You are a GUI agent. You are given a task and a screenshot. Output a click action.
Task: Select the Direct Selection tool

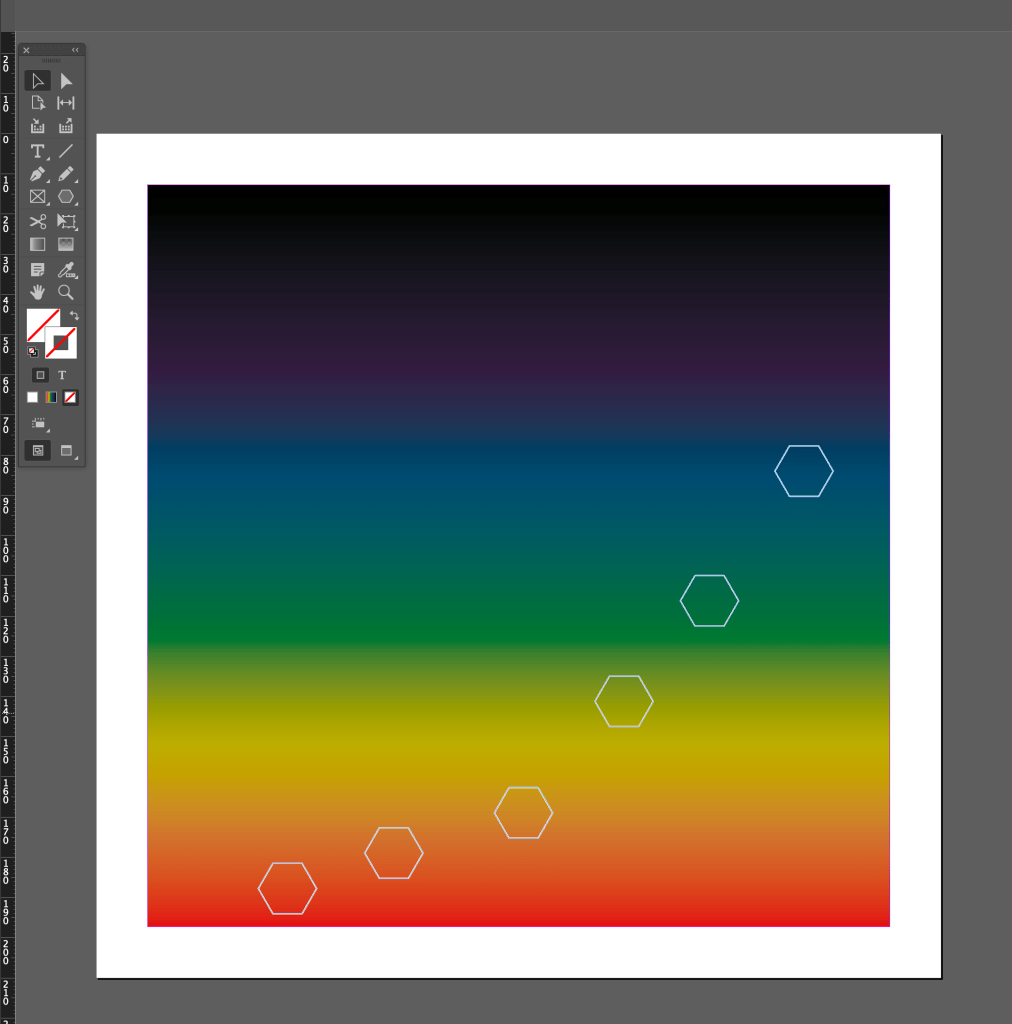click(x=66, y=81)
